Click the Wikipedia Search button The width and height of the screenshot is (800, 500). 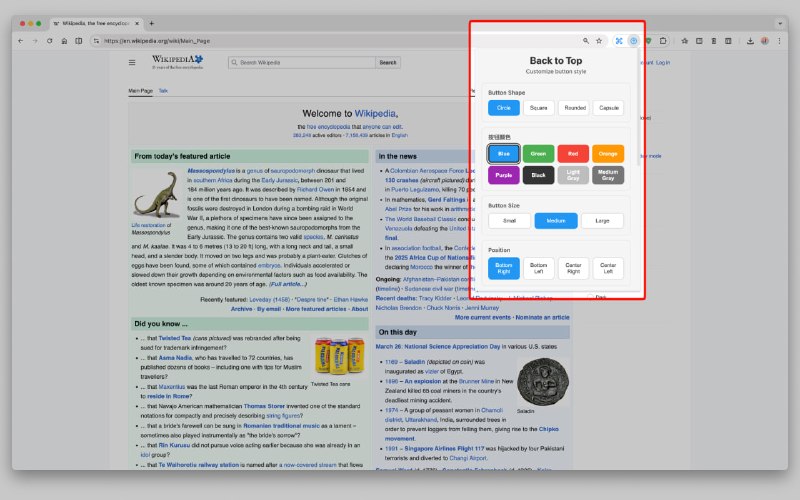(388, 62)
